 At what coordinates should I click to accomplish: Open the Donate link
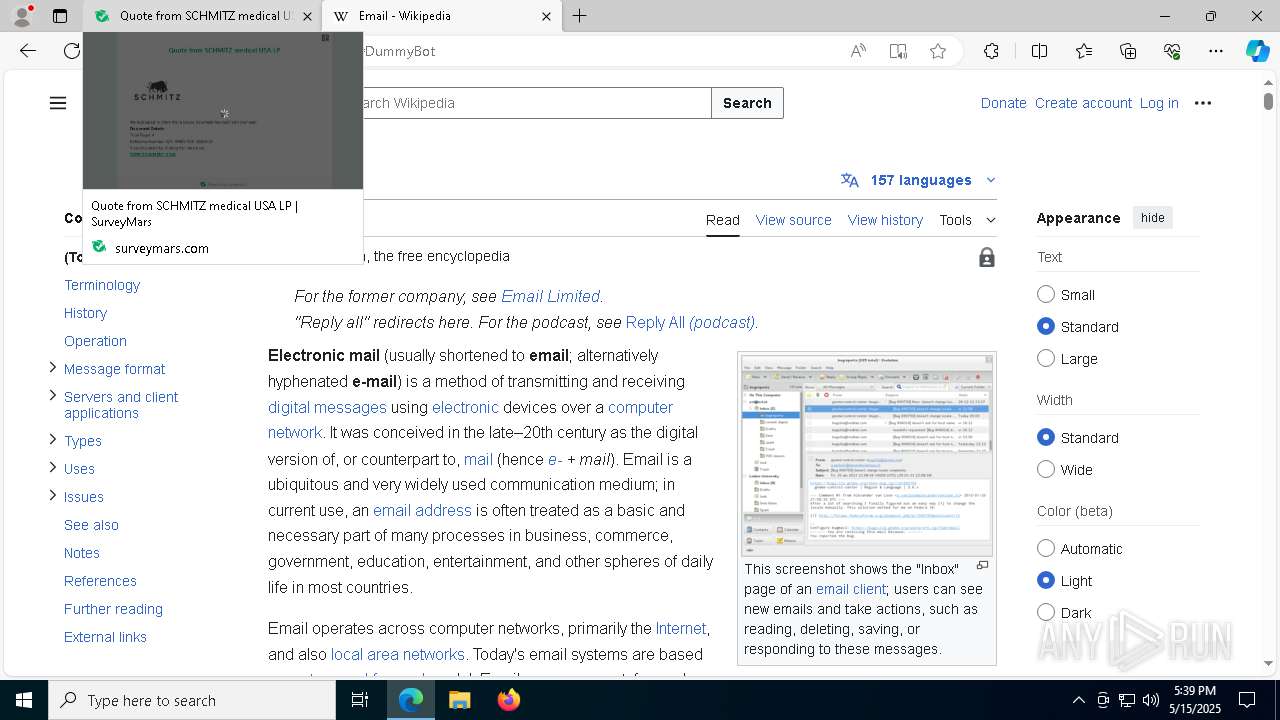tap(1003, 103)
